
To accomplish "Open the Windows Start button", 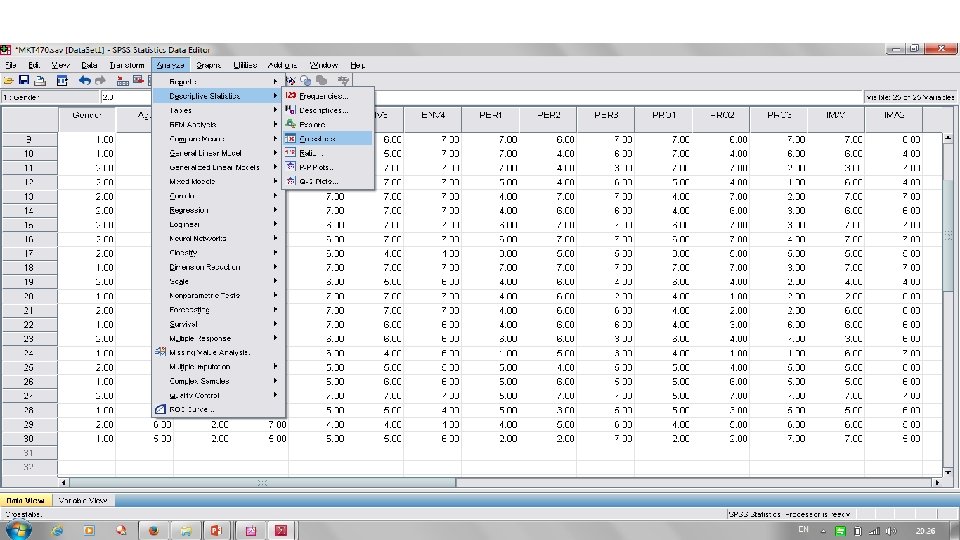I will 18,530.
